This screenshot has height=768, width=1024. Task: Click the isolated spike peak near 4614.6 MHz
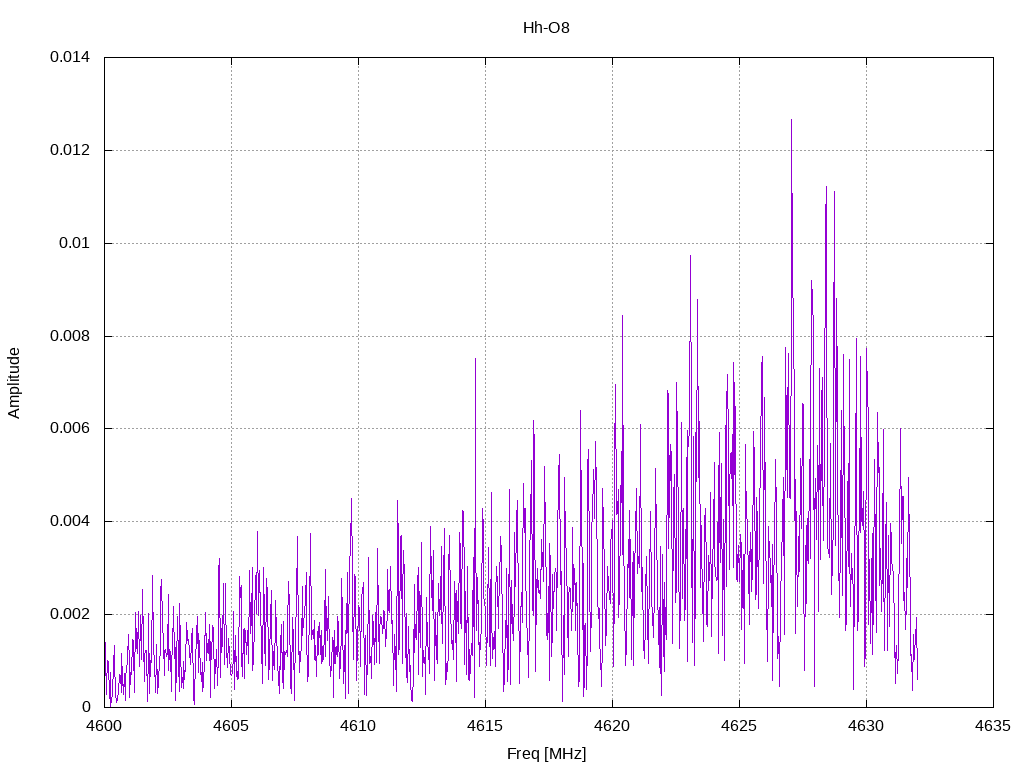[475, 359]
